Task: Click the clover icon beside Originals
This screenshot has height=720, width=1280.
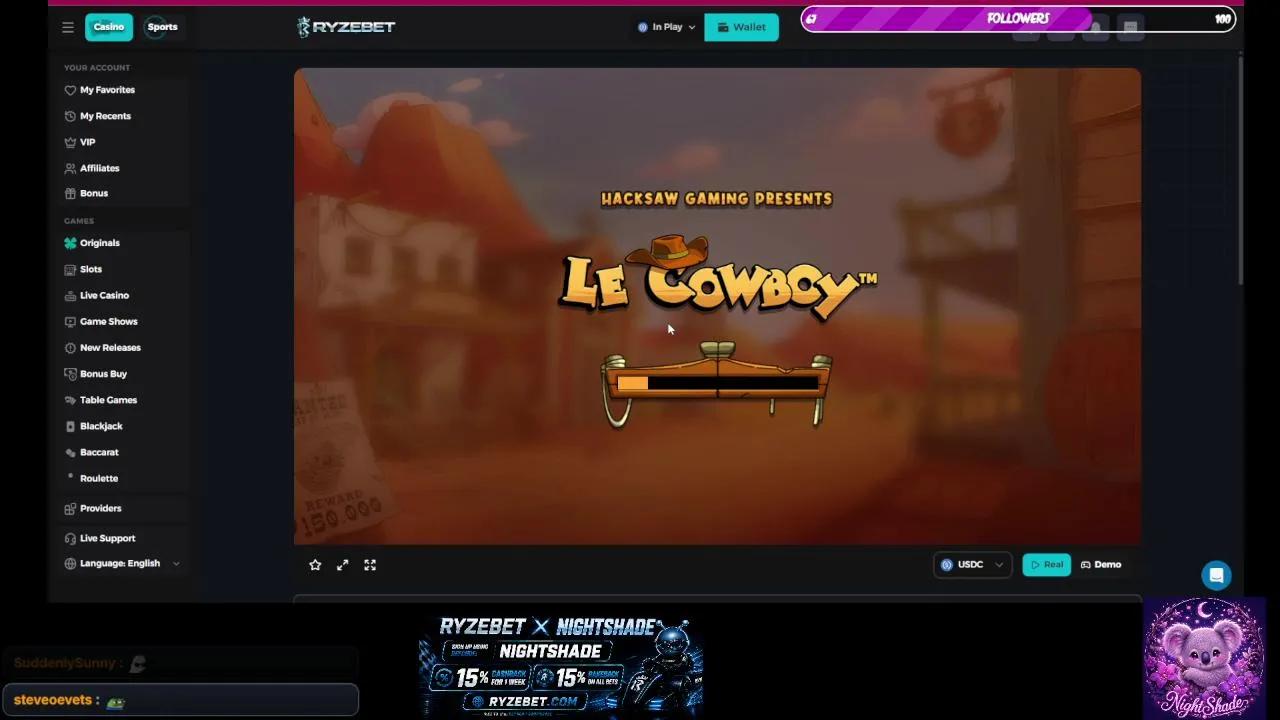Action: (x=70, y=243)
